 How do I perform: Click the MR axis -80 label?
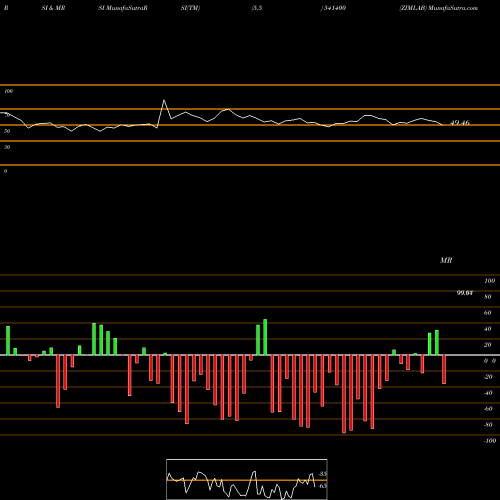[x=488, y=425]
